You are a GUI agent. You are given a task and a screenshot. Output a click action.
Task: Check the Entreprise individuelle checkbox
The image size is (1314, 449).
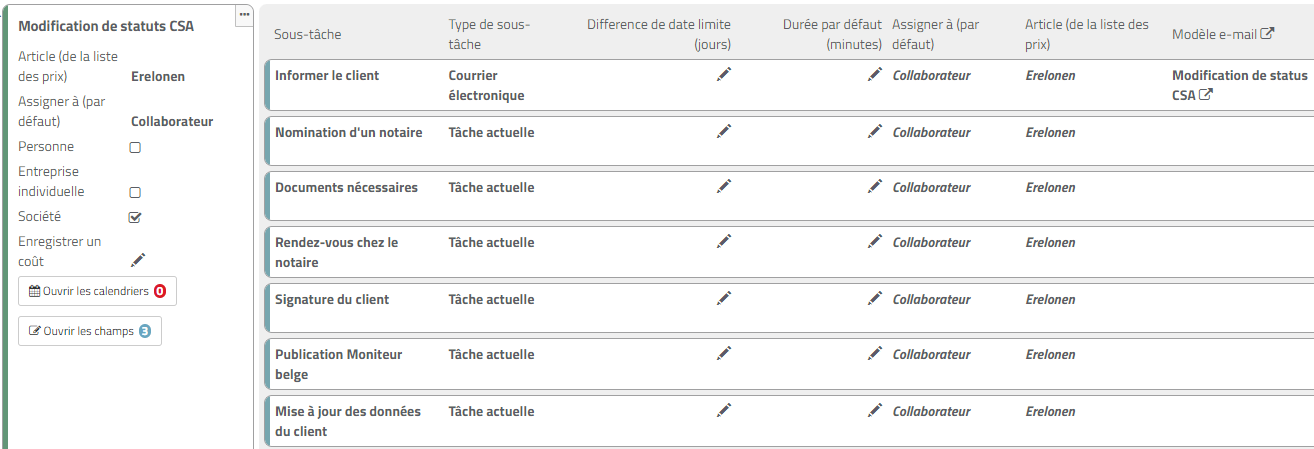[x=135, y=192]
